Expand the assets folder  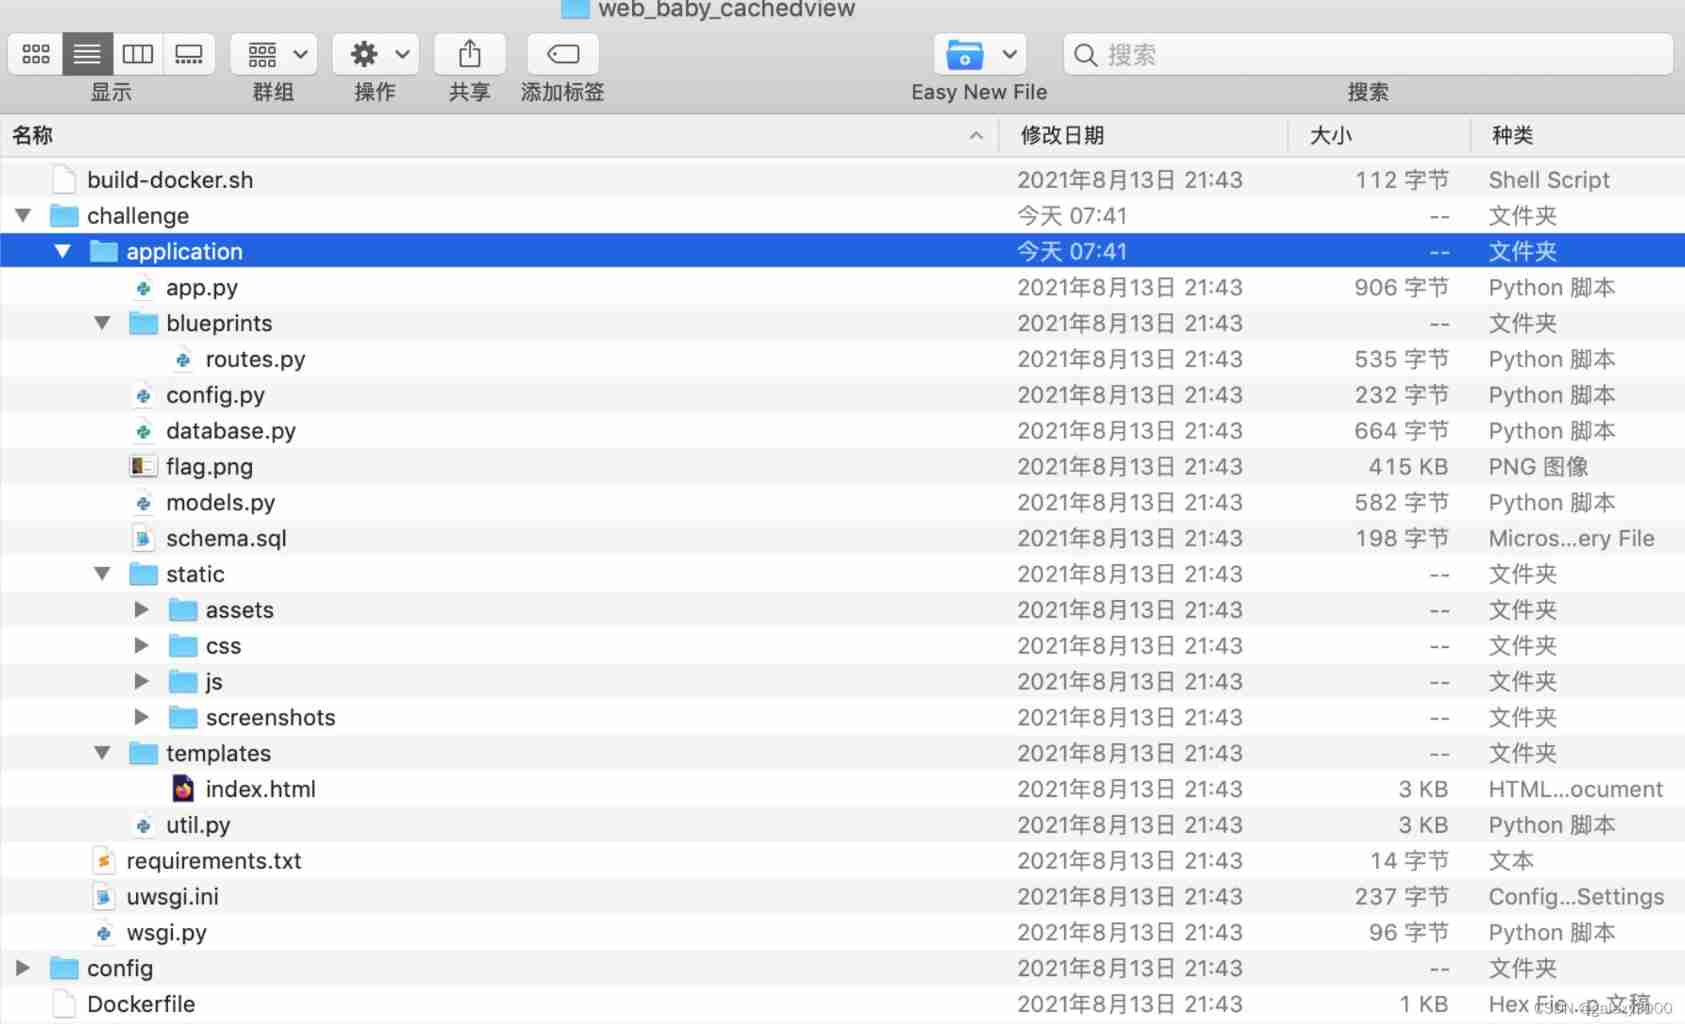click(141, 610)
